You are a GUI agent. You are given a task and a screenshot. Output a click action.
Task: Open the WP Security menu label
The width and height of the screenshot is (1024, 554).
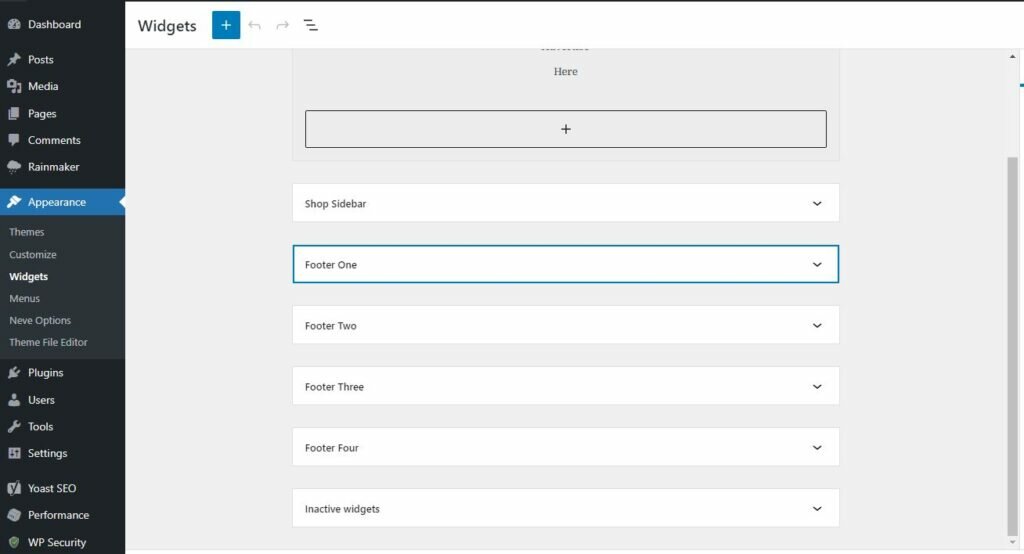(57, 542)
